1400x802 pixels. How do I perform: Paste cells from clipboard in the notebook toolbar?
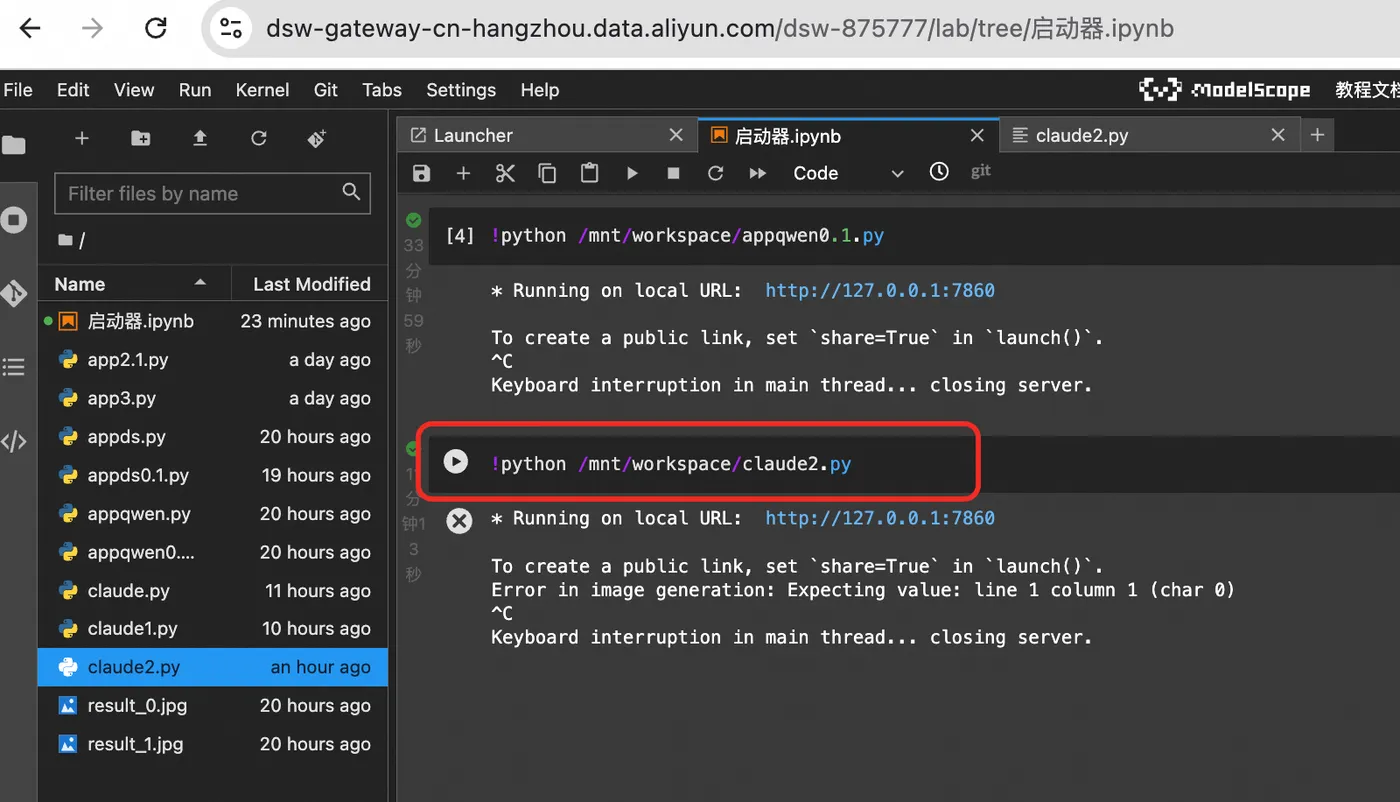click(590, 173)
